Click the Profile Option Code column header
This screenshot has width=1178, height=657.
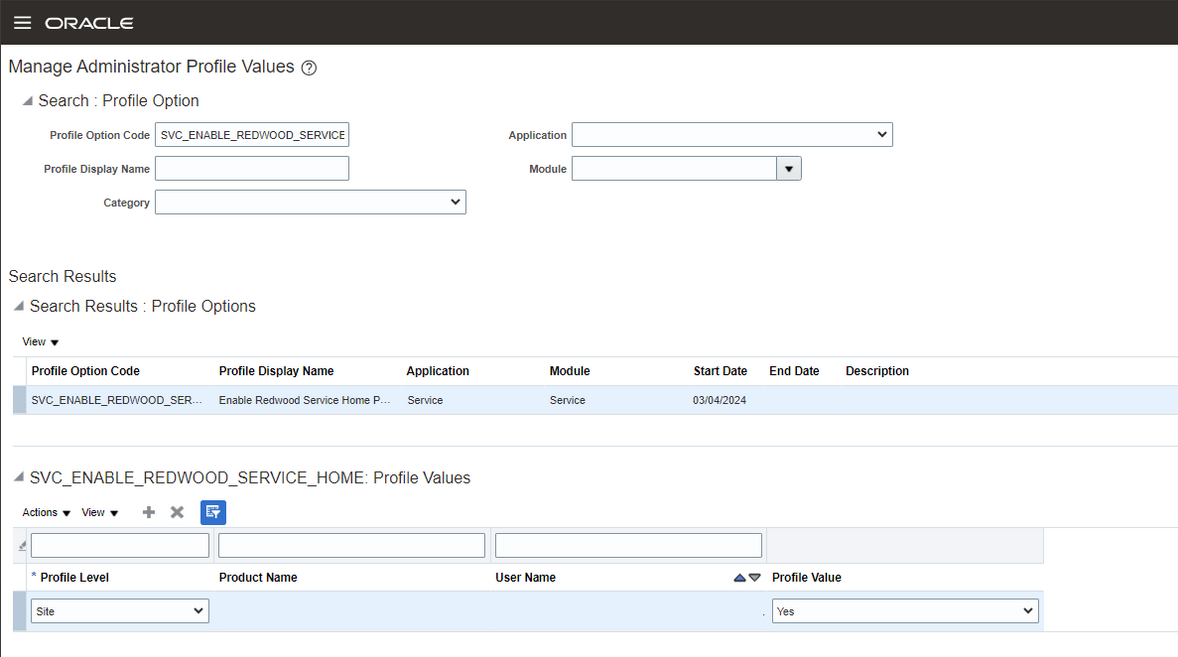pos(85,371)
